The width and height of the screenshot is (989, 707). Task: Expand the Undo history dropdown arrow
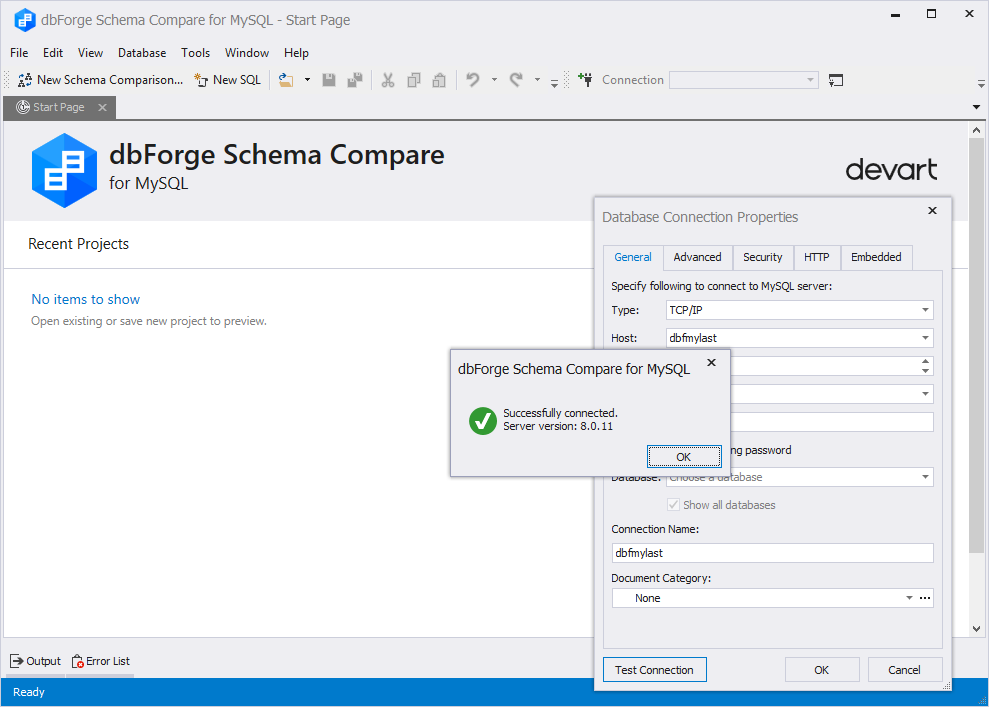coord(494,80)
